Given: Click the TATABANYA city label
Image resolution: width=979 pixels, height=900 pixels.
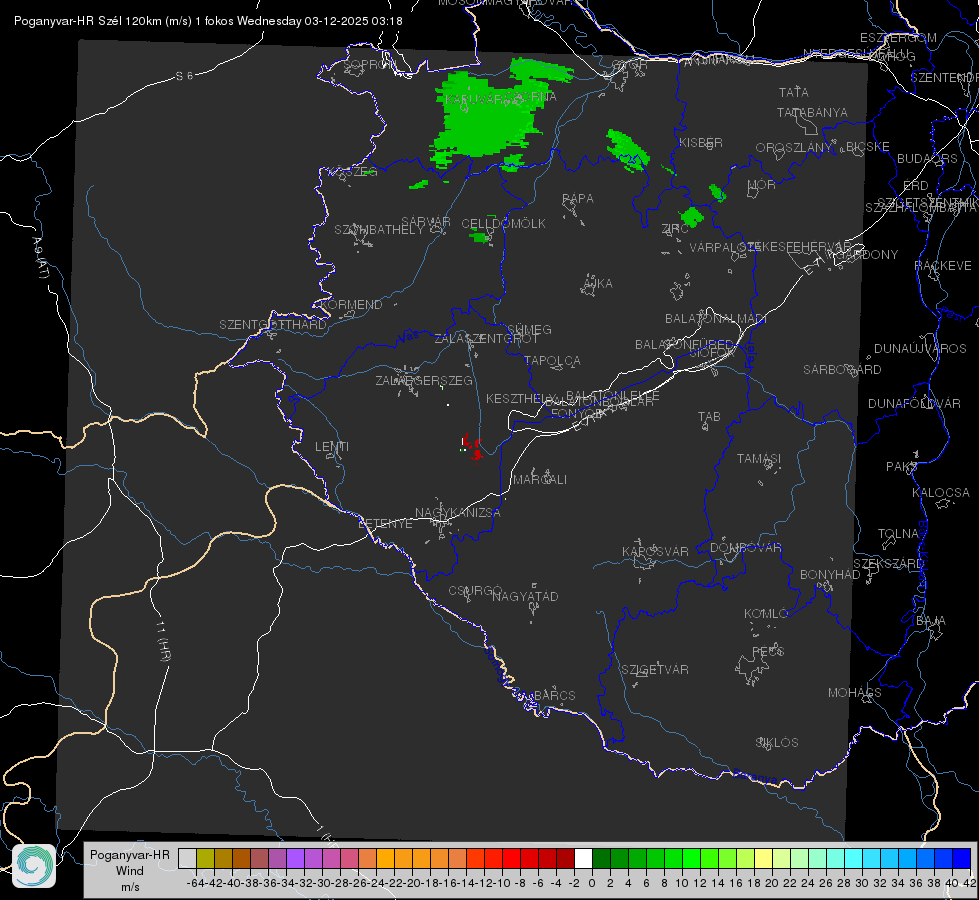Looking at the screenshot, I should (x=812, y=112).
